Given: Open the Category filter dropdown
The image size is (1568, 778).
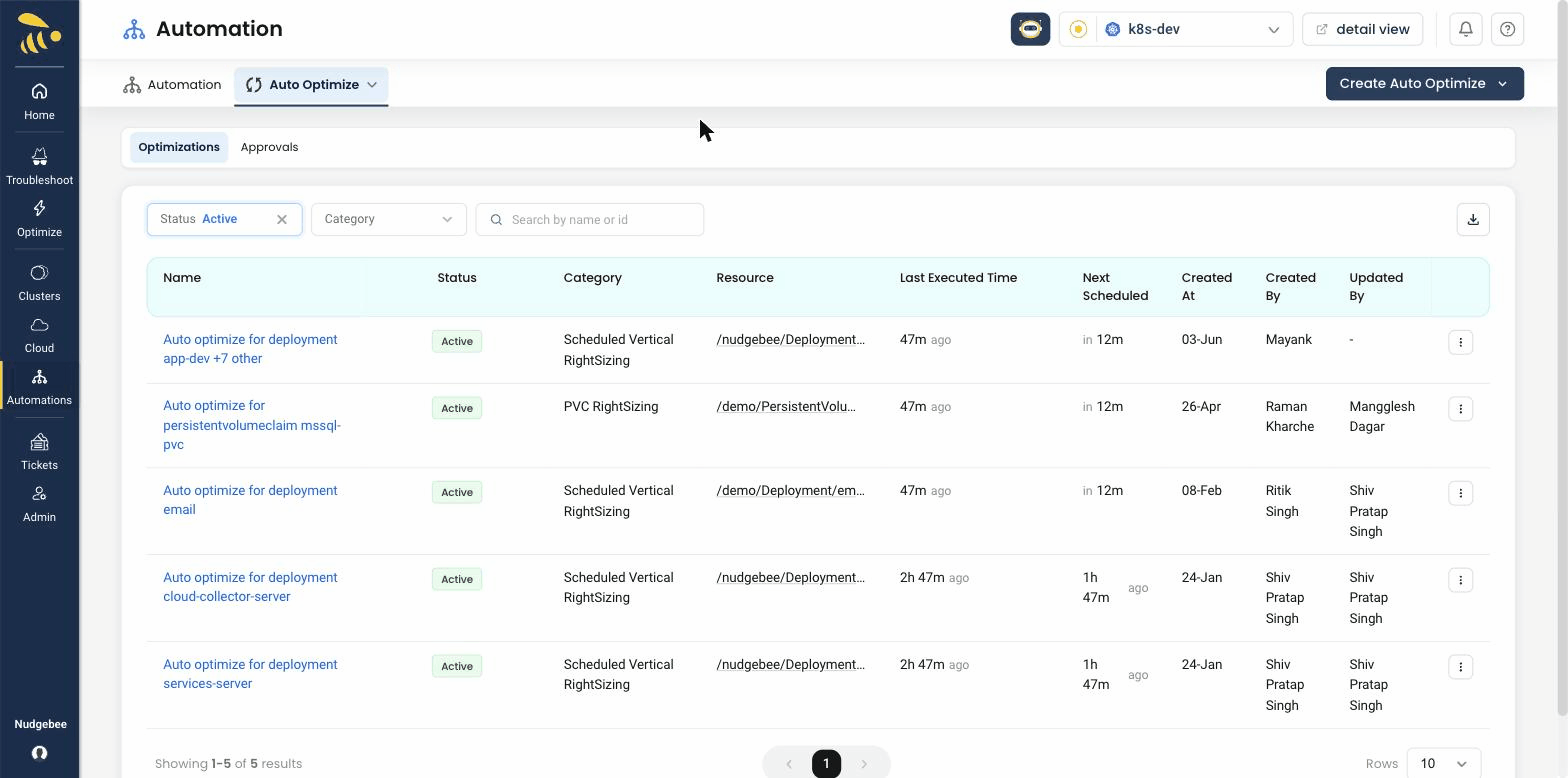Looking at the screenshot, I should coord(389,219).
